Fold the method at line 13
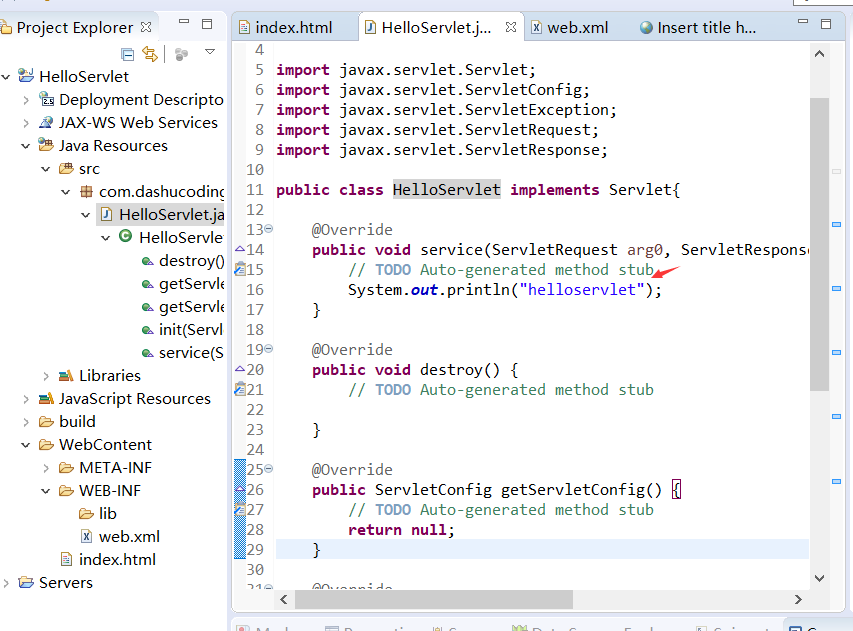This screenshot has height=631, width=853. pos(269,229)
